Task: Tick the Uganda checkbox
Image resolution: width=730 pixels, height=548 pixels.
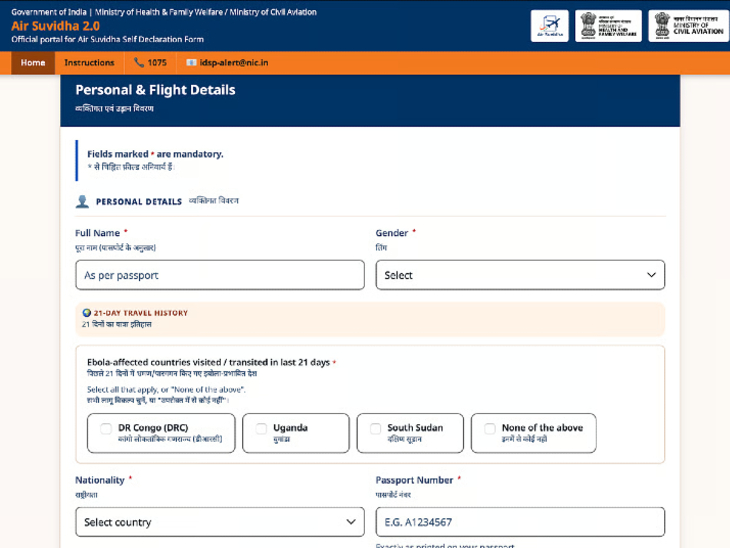Action: click(x=261, y=428)
